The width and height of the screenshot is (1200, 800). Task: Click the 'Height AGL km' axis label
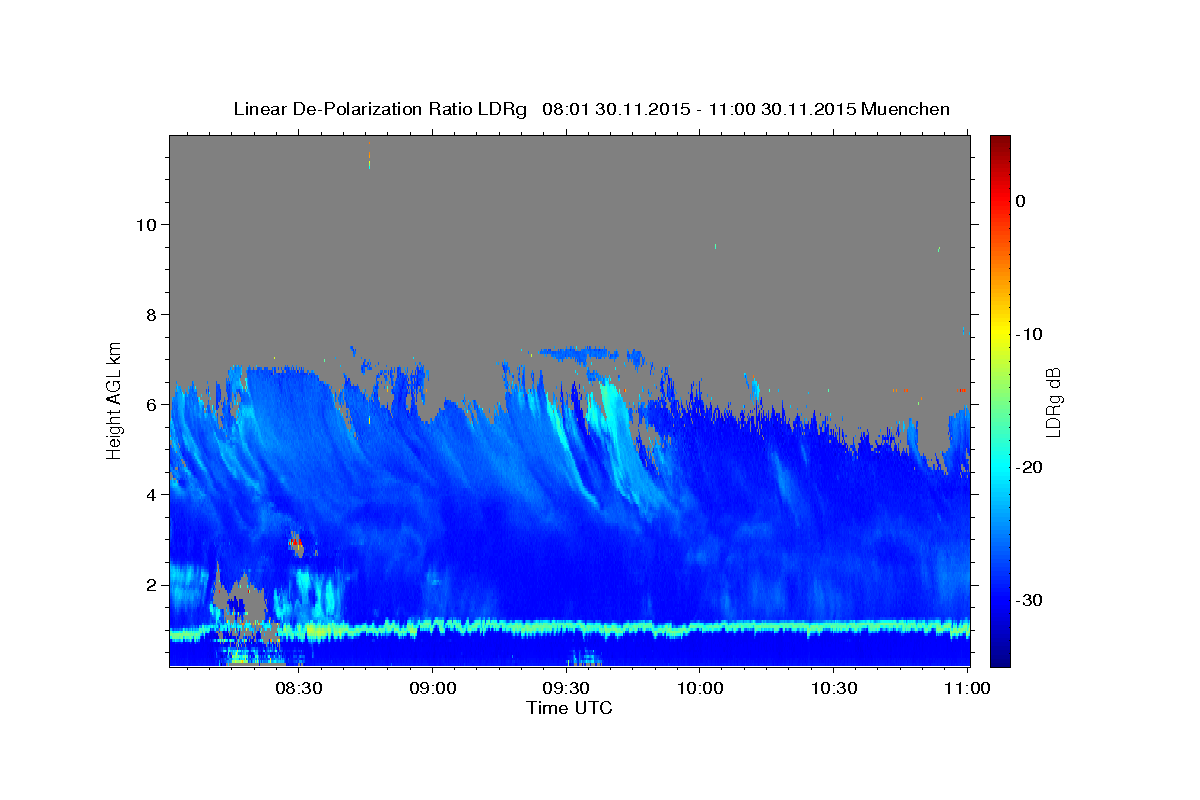(114, 400)
